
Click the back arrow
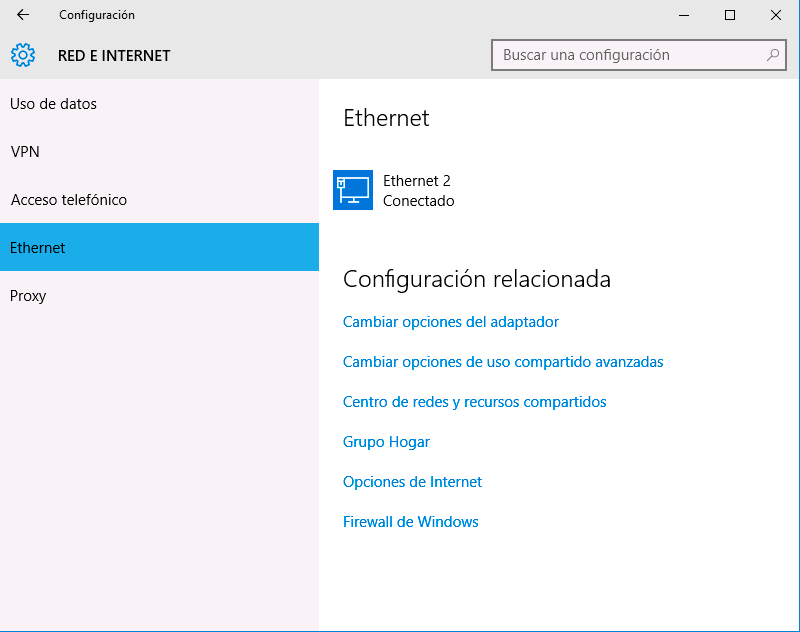coord(20,15)
